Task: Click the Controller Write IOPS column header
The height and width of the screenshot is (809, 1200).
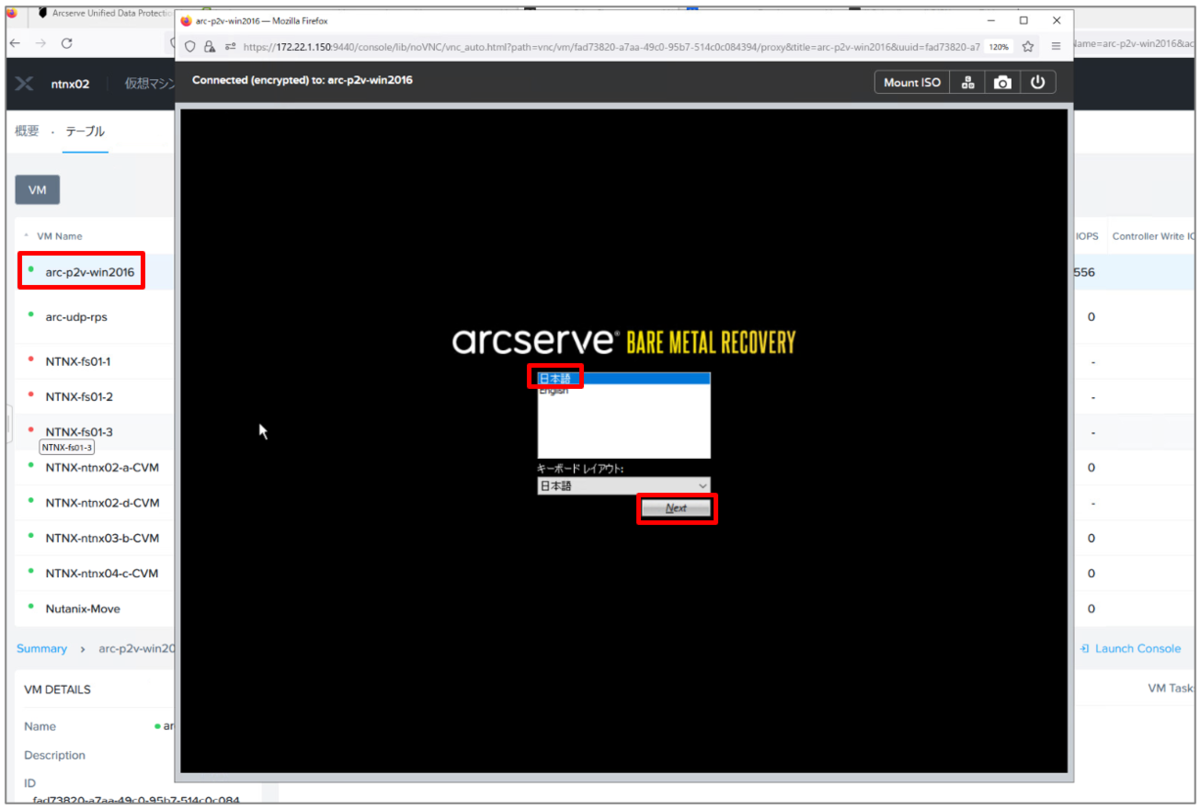Action: [1153, 236]
